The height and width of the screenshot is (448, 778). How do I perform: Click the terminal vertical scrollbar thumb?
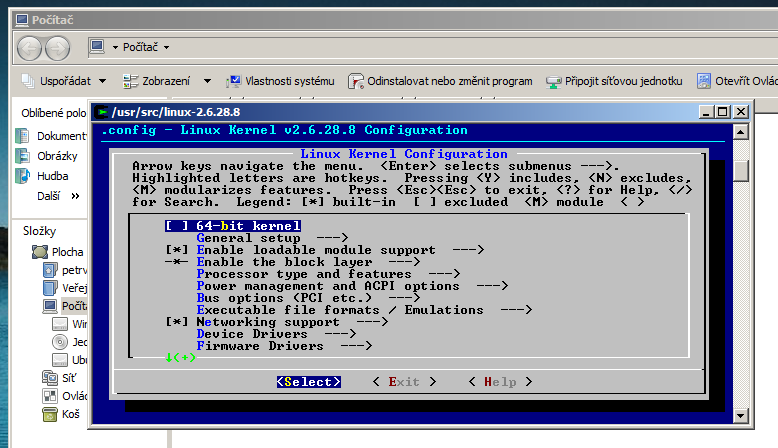[741, 170]
